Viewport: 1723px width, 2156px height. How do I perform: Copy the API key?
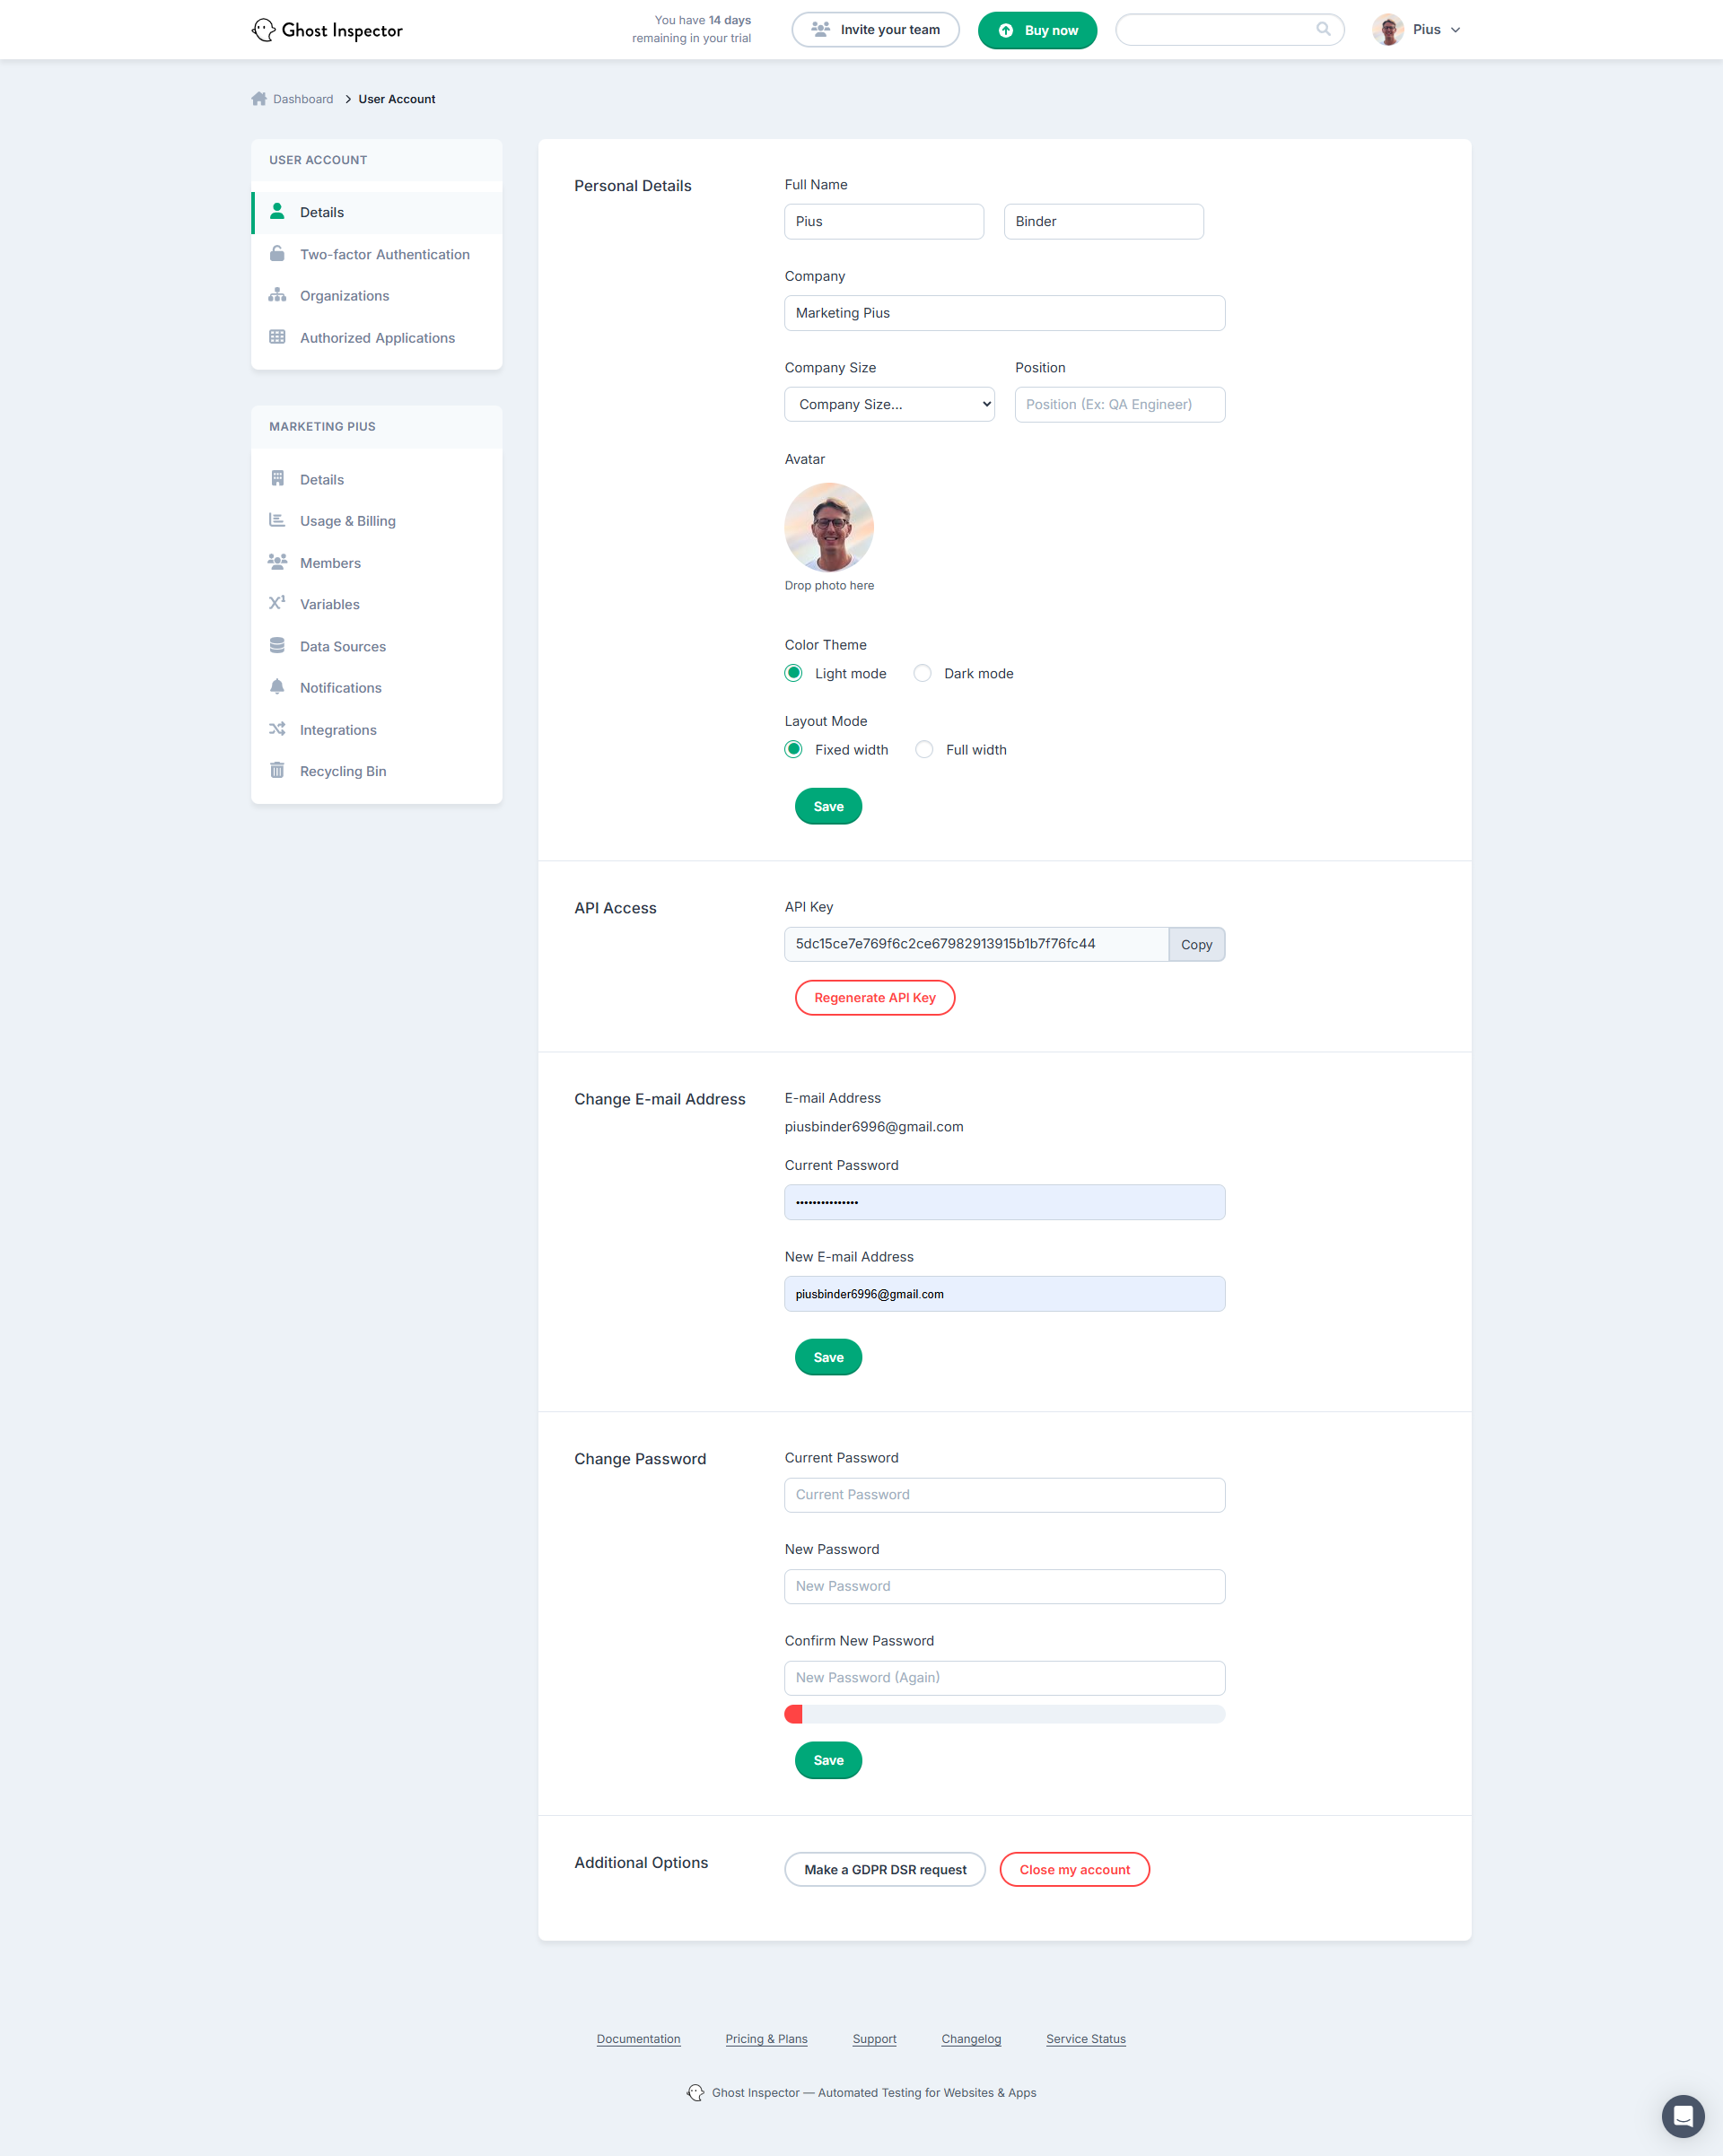[1196, 944]
